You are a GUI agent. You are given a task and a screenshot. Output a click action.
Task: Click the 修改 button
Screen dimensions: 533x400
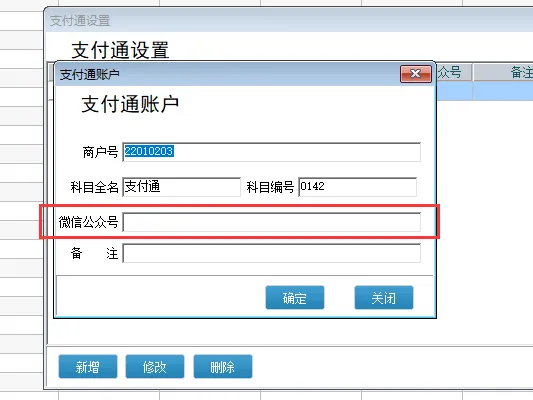click(x=155, y=367)
